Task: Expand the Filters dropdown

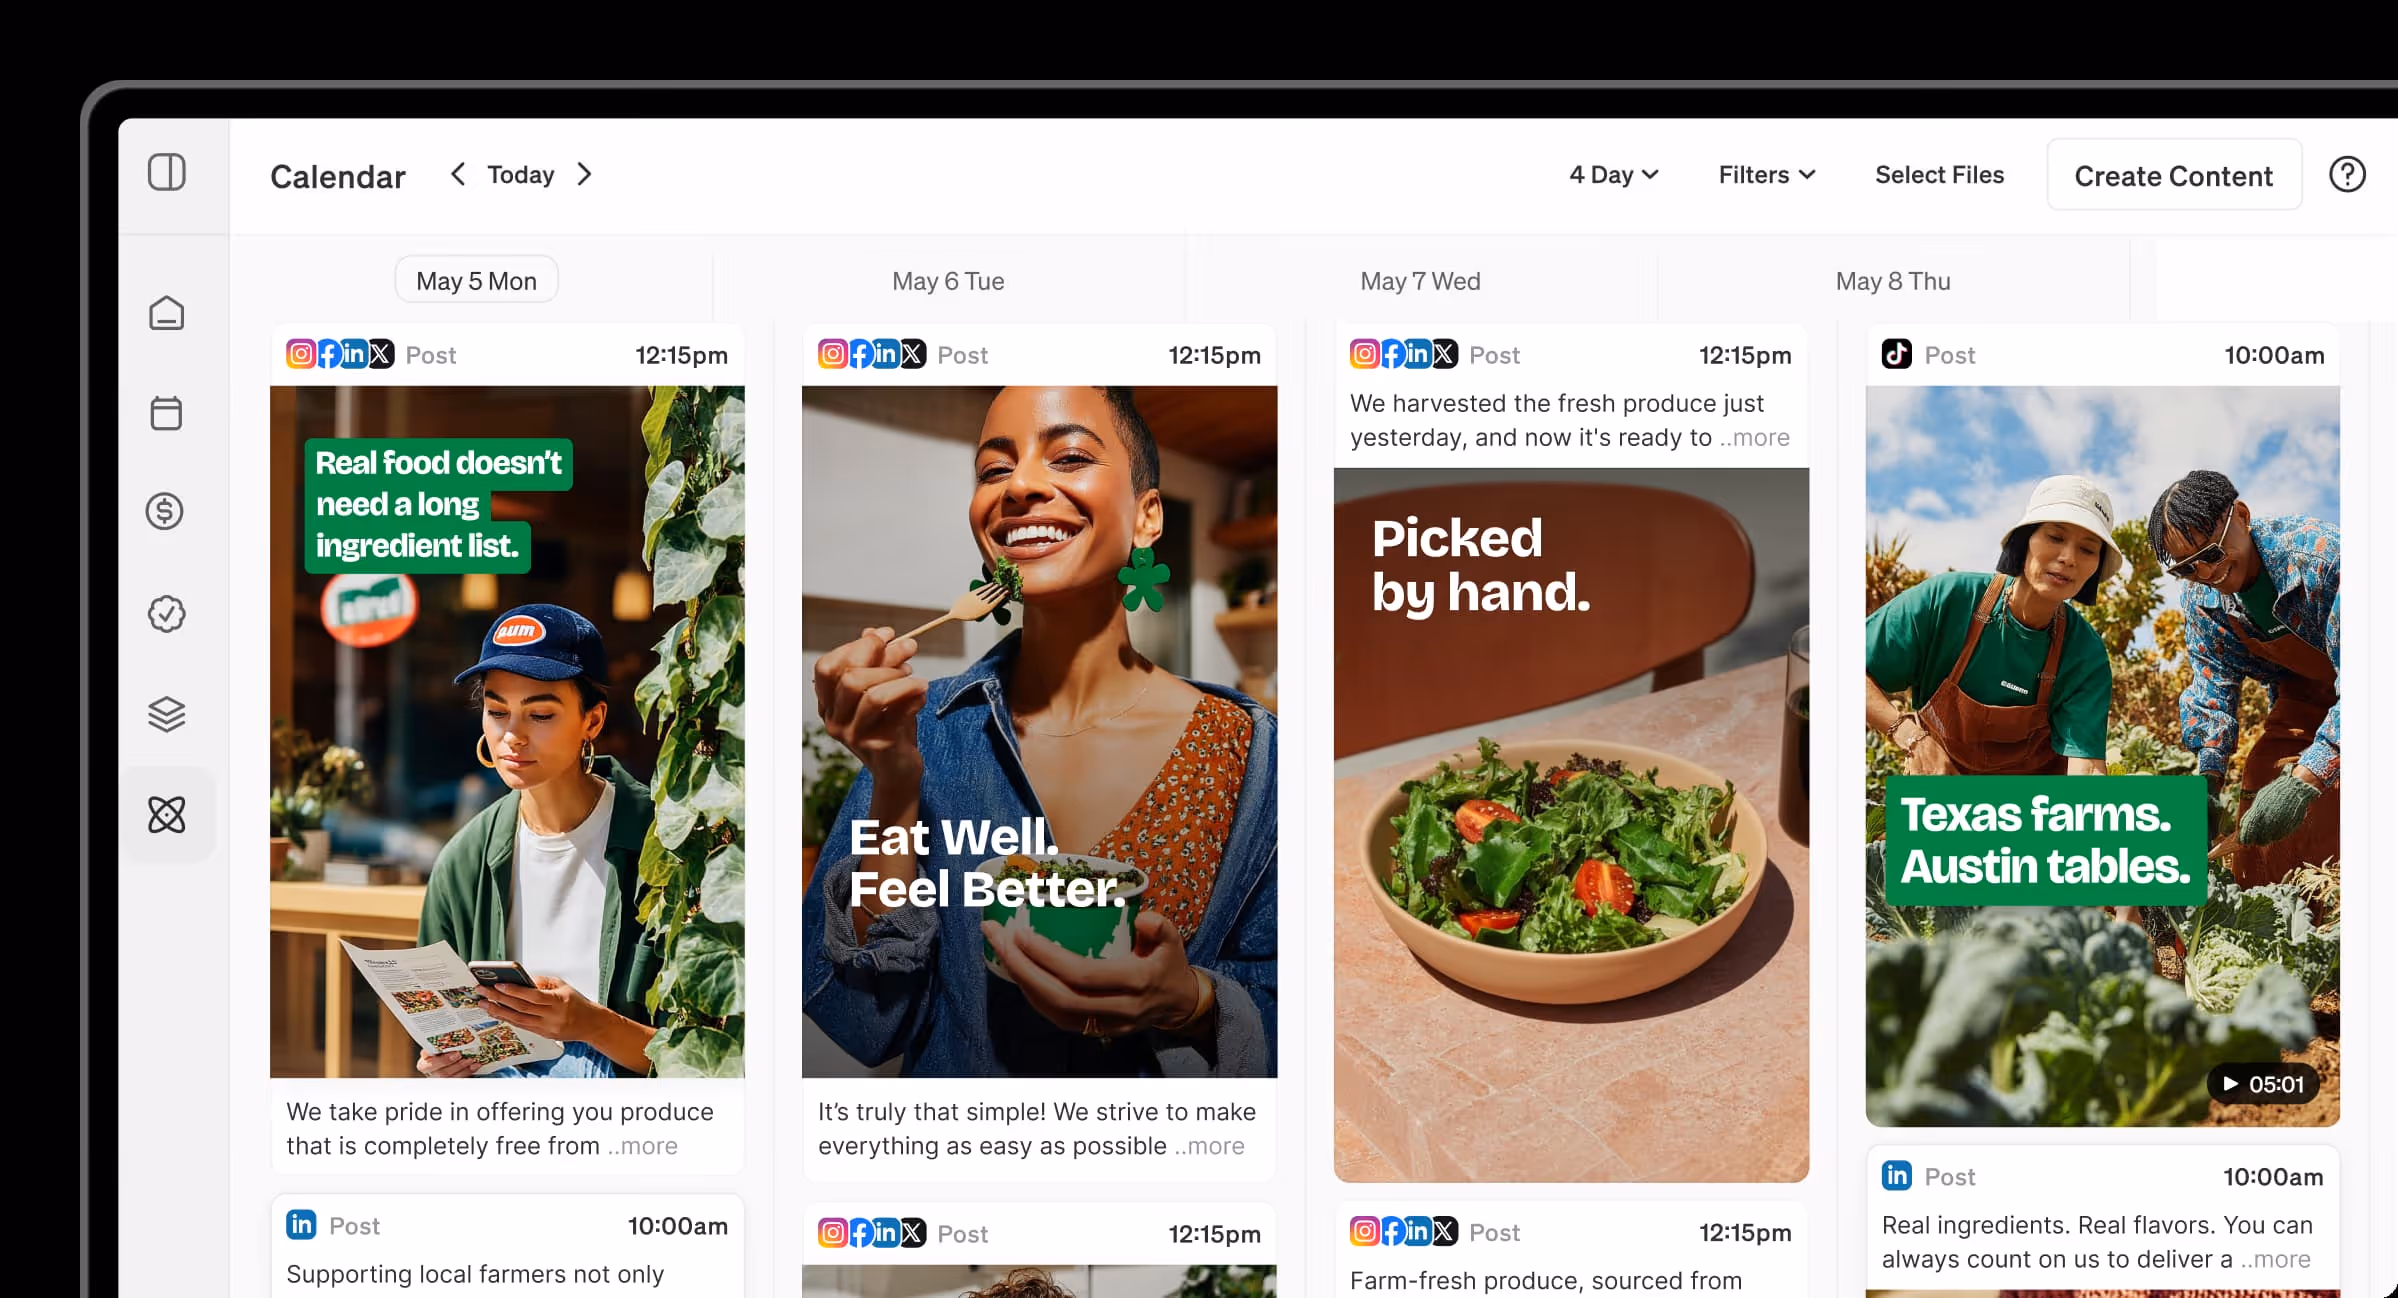Action: pyautogui.click(x=1767, y=174)
